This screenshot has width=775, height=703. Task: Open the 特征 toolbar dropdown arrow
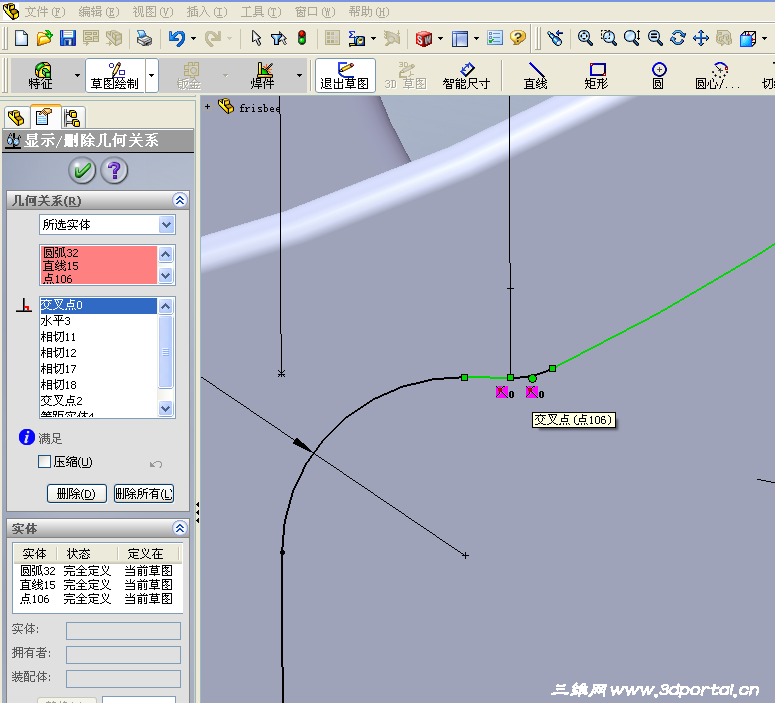pos(77,76)
